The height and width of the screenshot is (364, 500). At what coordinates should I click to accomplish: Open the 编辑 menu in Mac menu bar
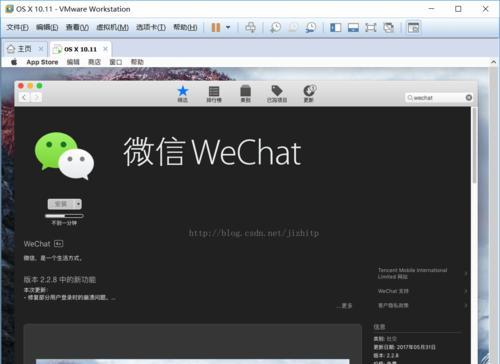coord(73,62)
